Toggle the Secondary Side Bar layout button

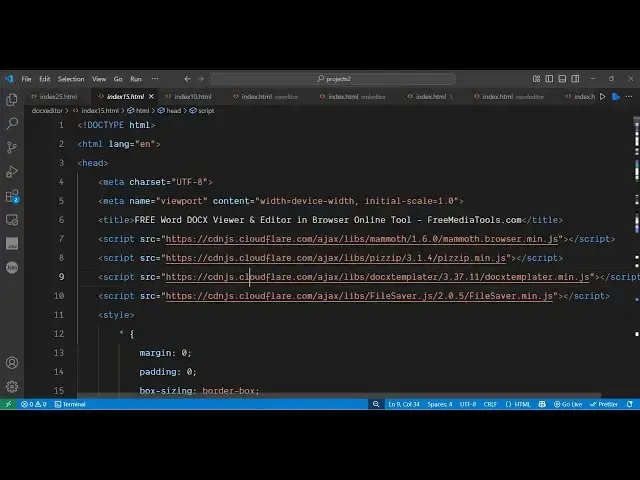pyautogui.click(x=575, y=79)
